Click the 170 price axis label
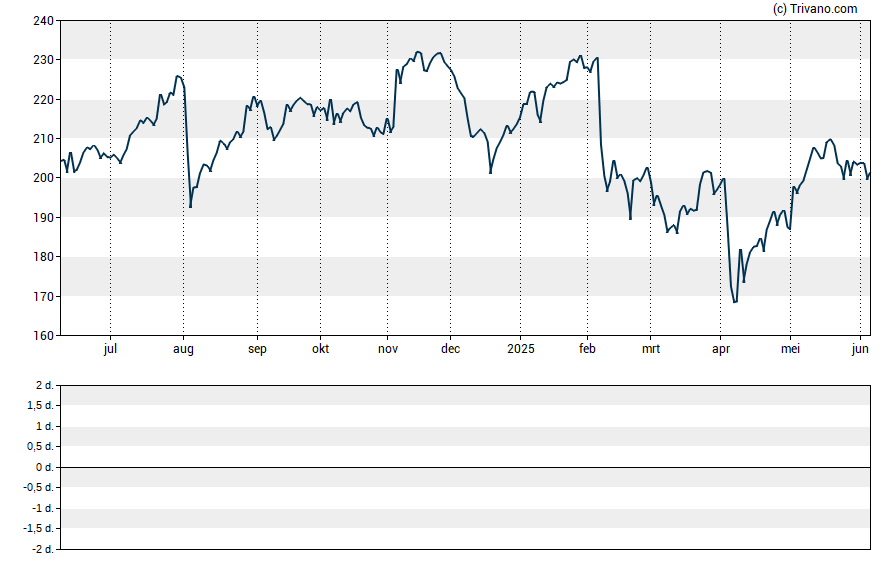 [x=44, y=296]
